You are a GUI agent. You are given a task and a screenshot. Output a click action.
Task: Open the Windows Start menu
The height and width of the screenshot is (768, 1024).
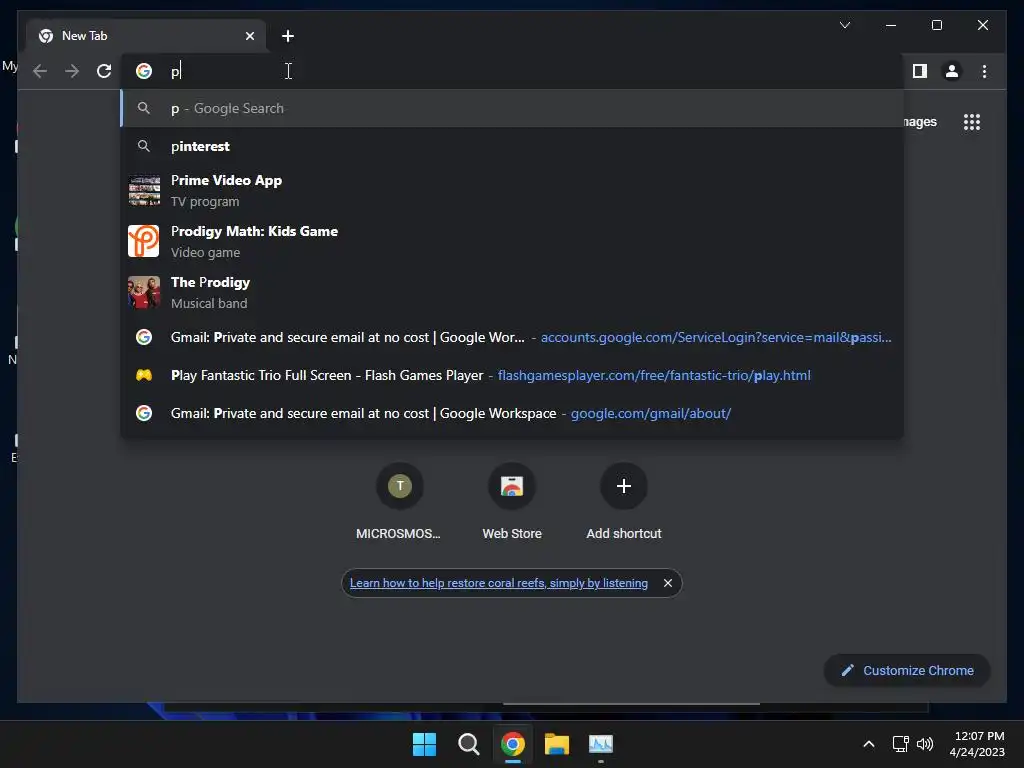pos(424,744)
